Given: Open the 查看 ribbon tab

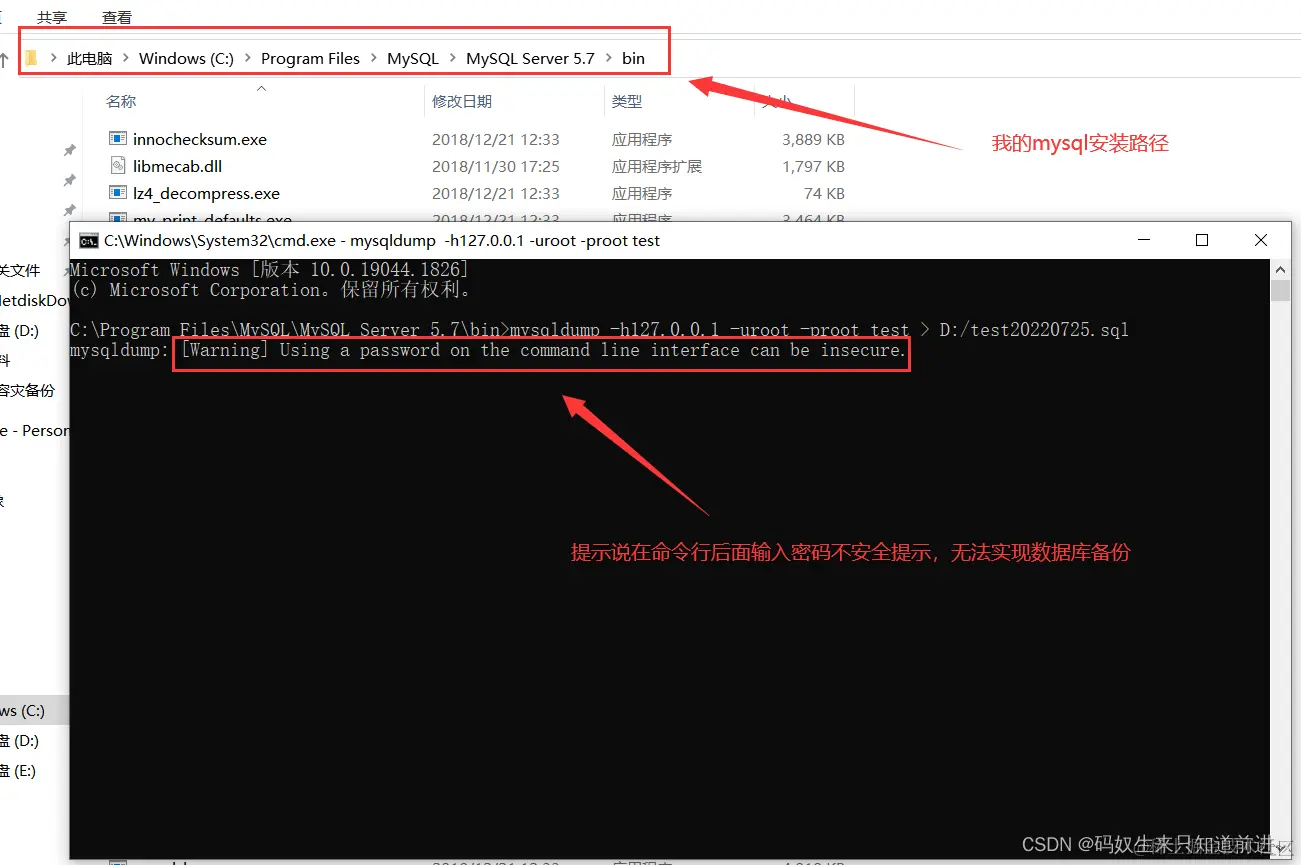Looking at the screenshot, I should click(117, 17).
